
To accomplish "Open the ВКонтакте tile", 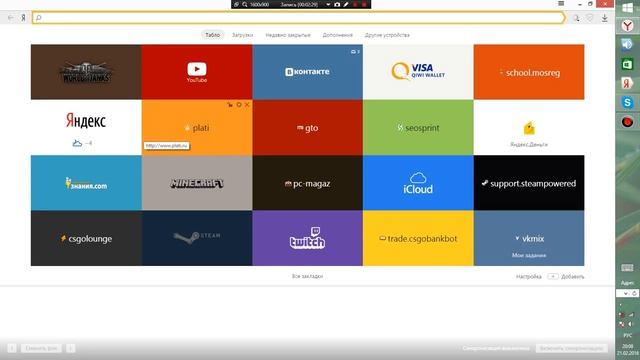I will coord(307,72).
